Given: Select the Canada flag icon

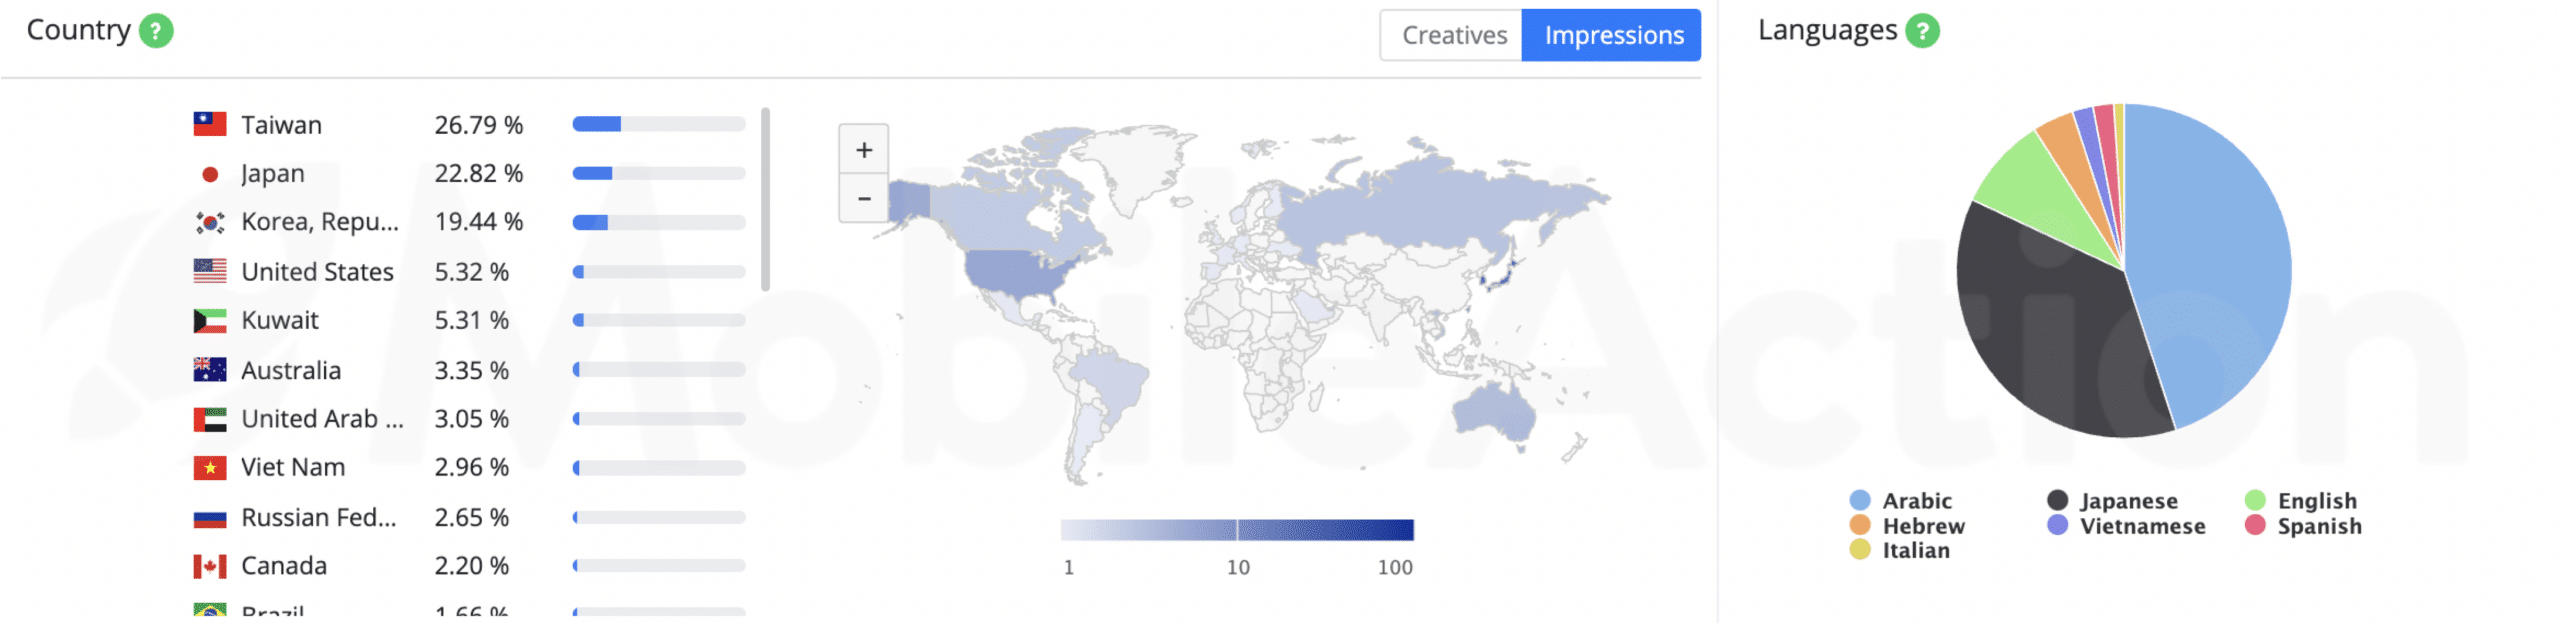Looking at the screenshot, I should coord(209,567).
